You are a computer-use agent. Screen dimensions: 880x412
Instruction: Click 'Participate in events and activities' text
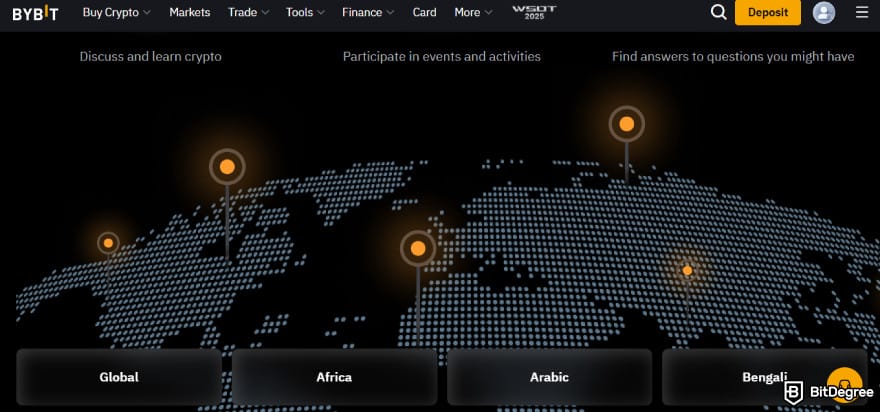click(x=442, y=57)
